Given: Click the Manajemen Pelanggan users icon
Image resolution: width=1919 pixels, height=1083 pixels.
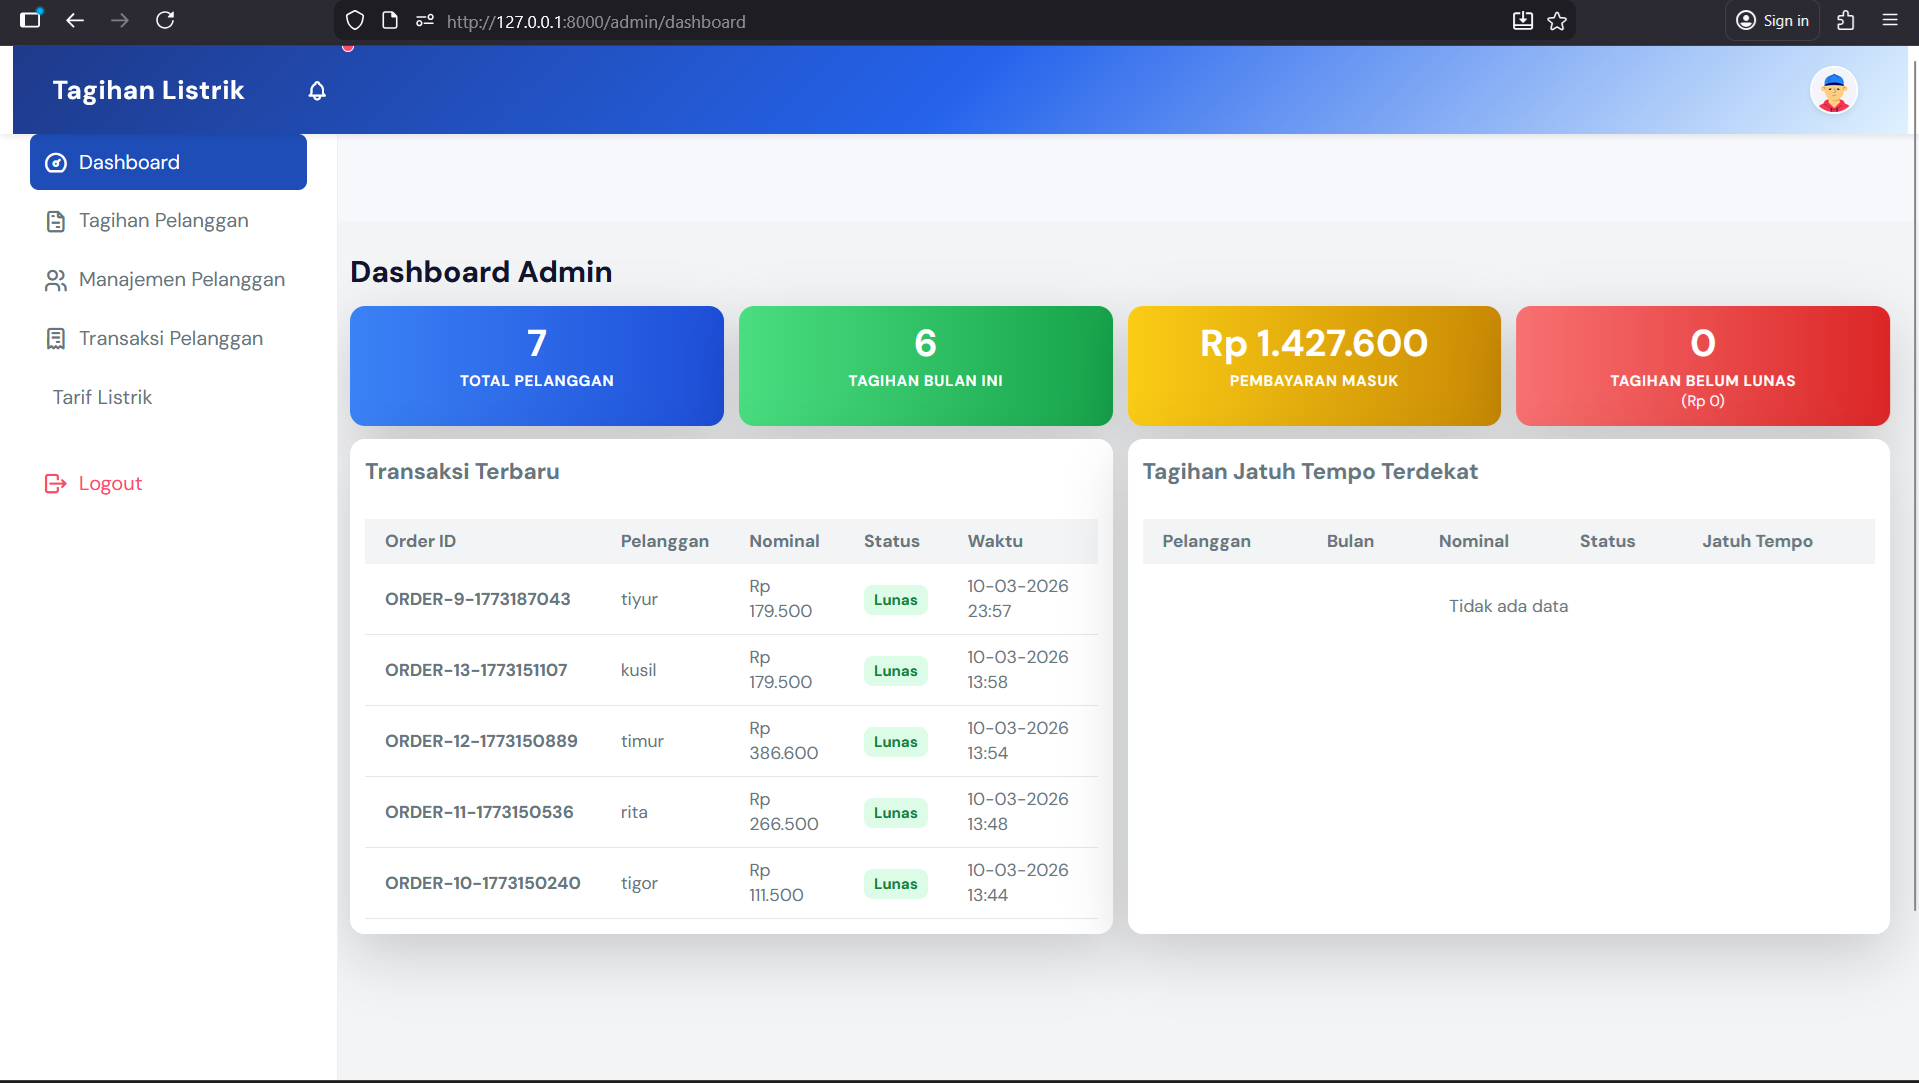Looking at the screenshot, I should pyautogui.click(x=56, y=280).
